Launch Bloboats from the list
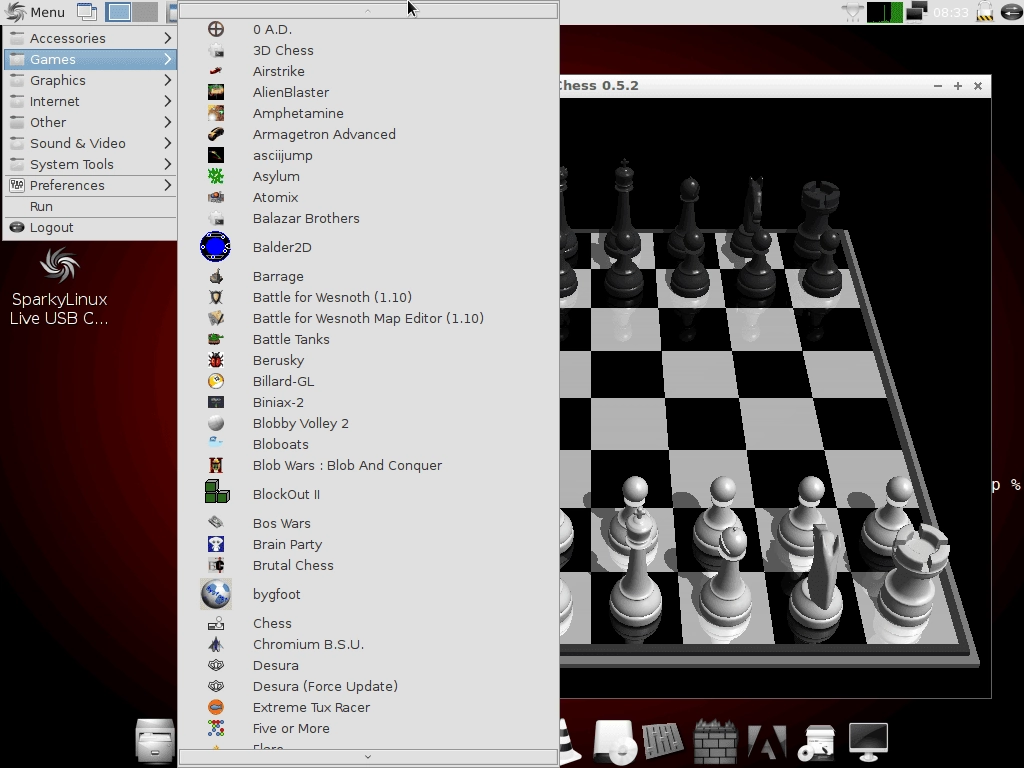1024x768 pixels. pos(368,444)
